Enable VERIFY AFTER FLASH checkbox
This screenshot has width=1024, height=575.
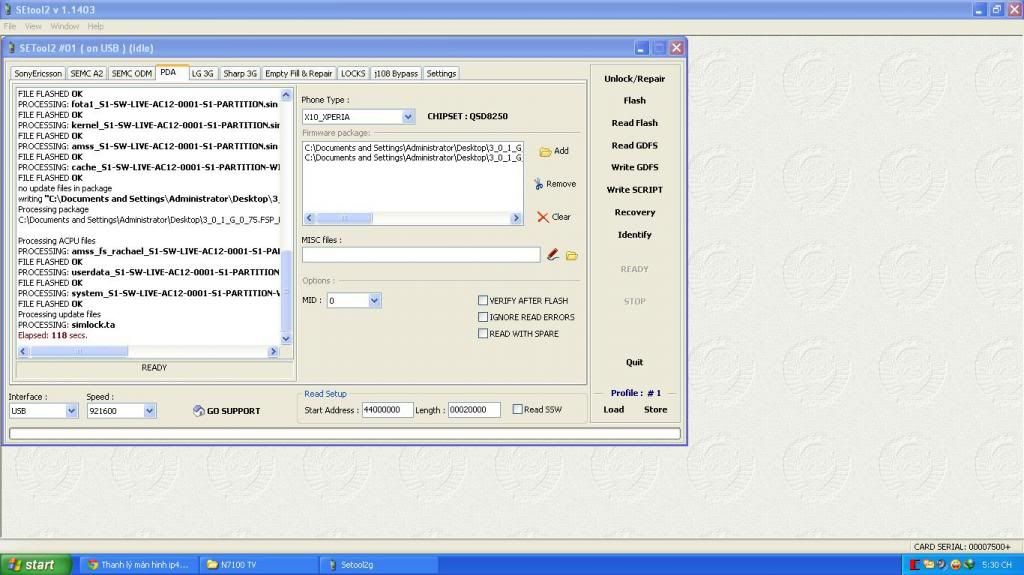tap(483, 301)
